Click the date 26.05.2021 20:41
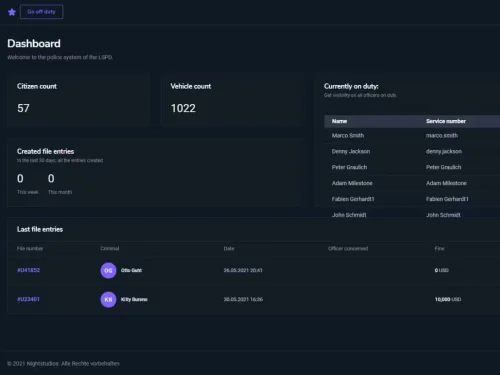500x375 pixels. pyautogui.click(x=243, y=270)
